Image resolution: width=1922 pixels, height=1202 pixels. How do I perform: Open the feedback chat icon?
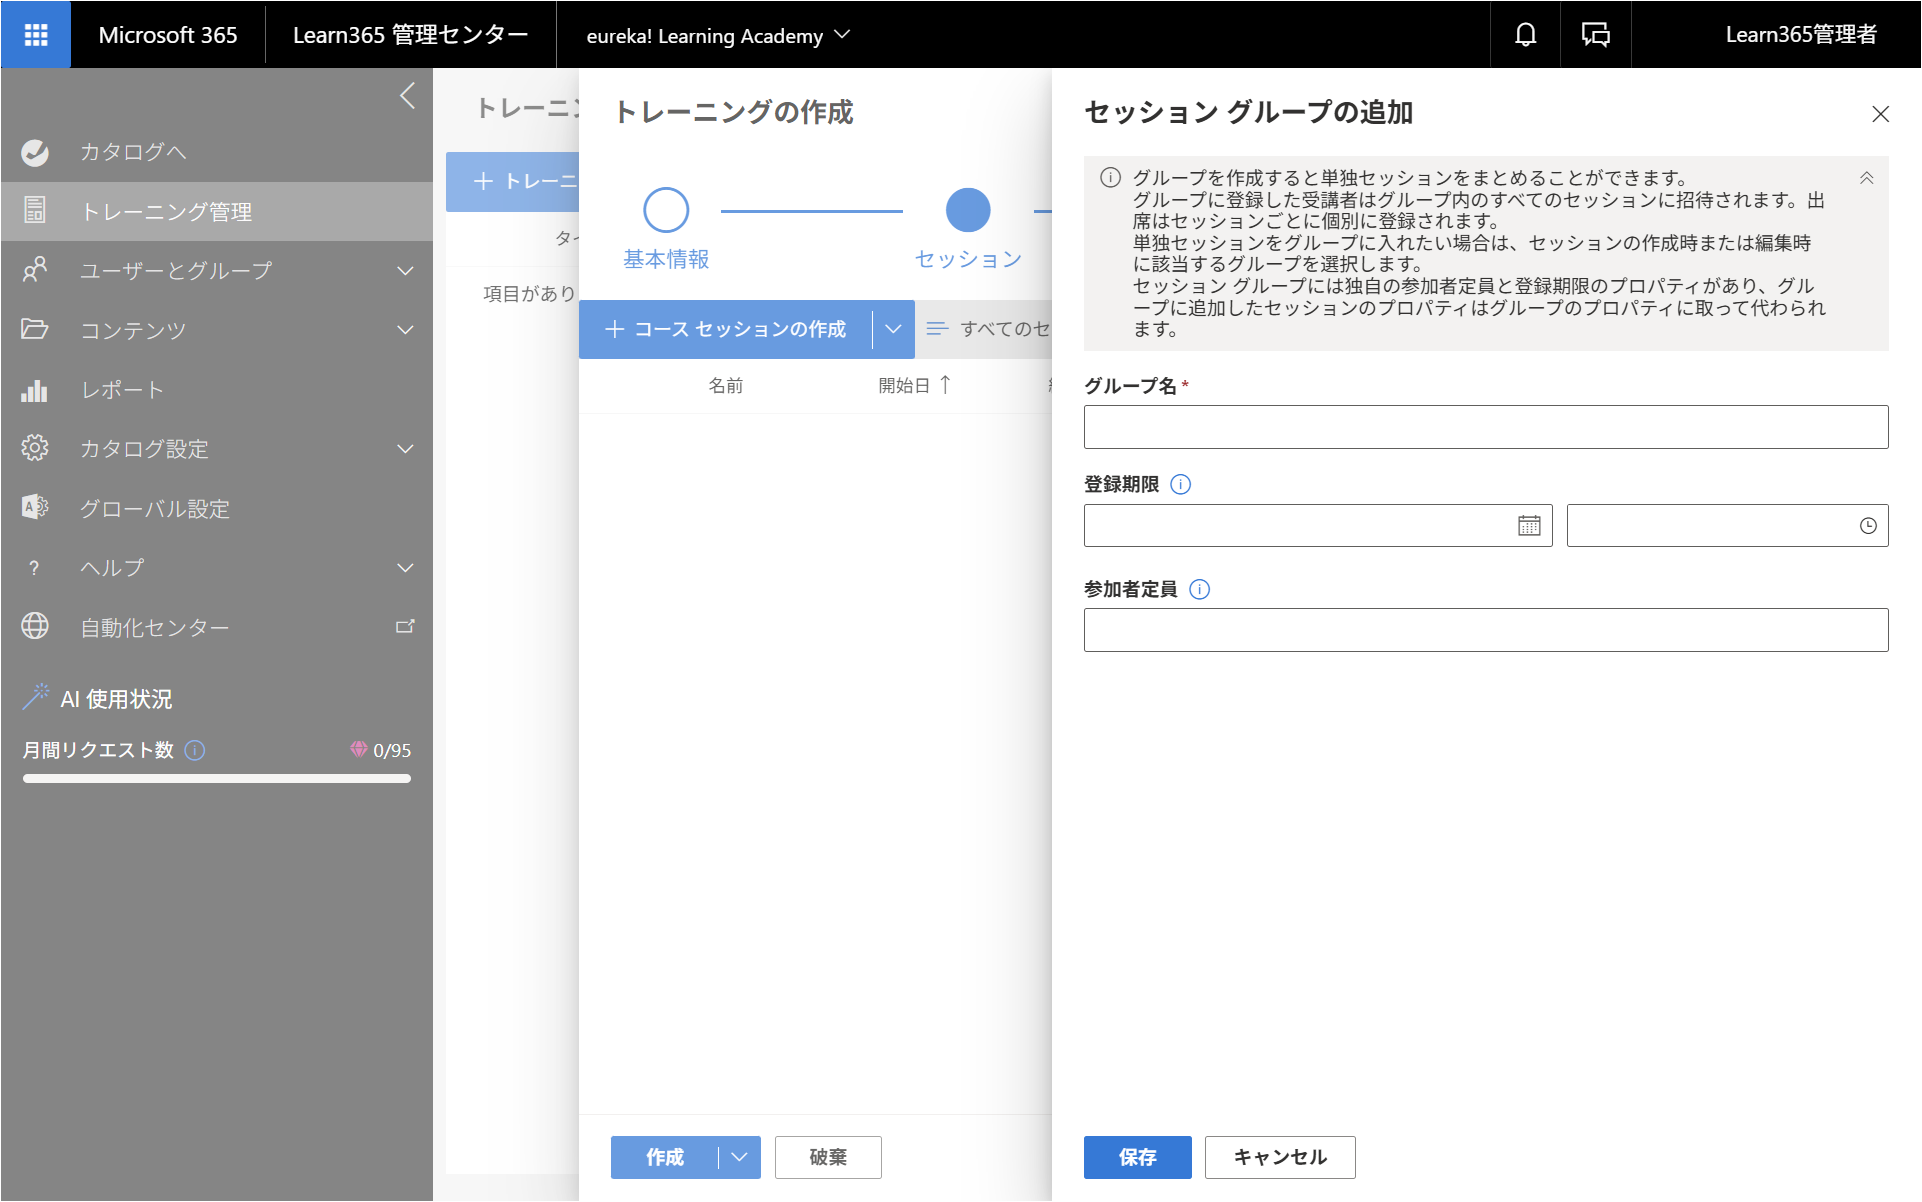coord(1595,35)
